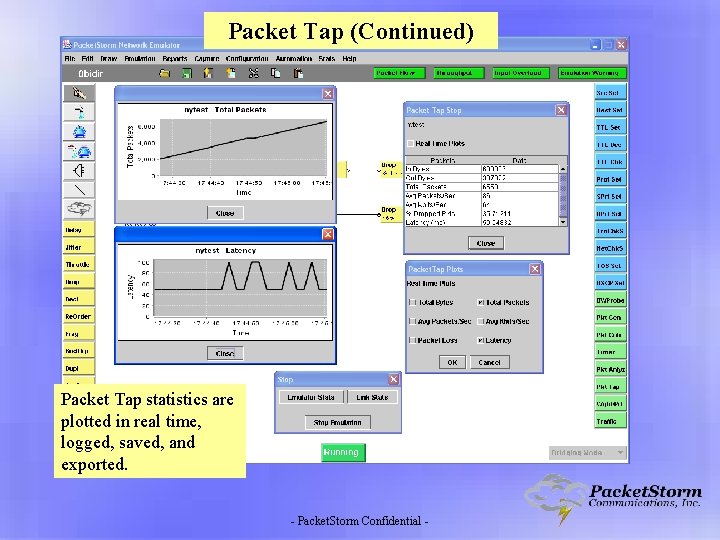Check the Avg Packets/Sec plot option
The height and width of the screenshot is (540, 720).
pyautogui.click(x=412, y=321)
